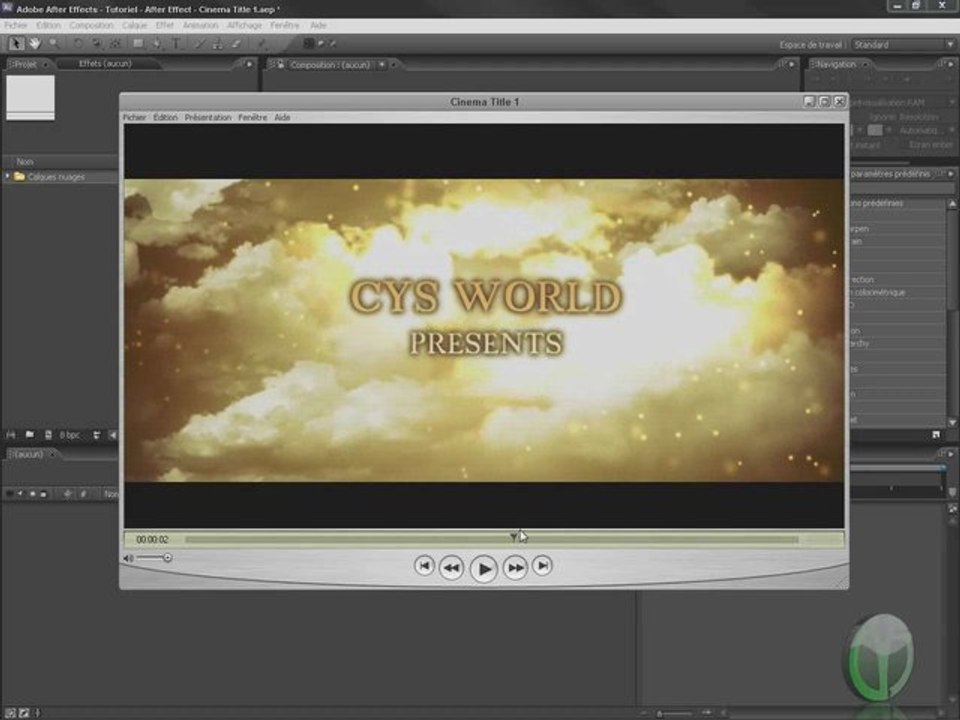The height and width of the screenshot is (720, 960).
Task: Jump to the start in Cinema Title player
Action: click(x=424, y=566)
